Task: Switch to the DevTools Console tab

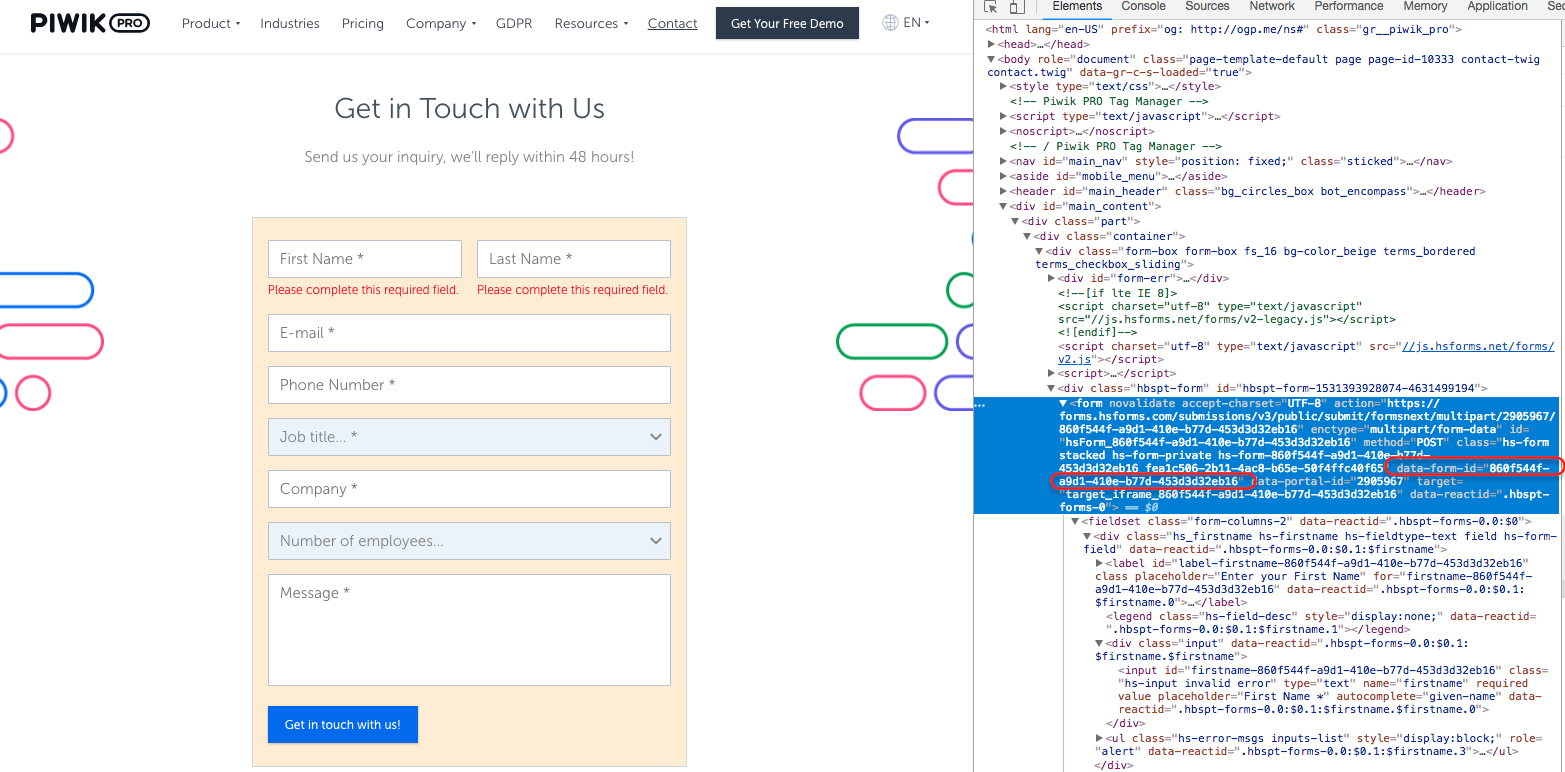Action: pyautogui.click(x=1143, y=6)
